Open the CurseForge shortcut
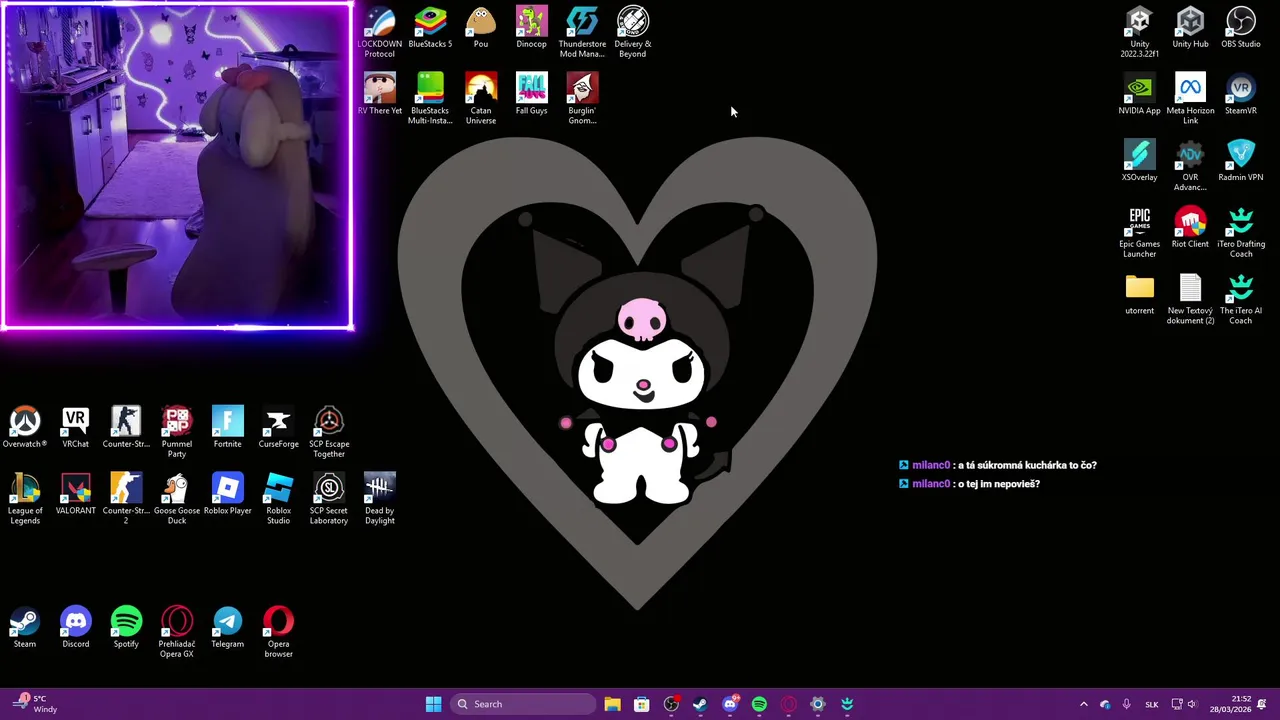1280x720 pixels. 278,427
